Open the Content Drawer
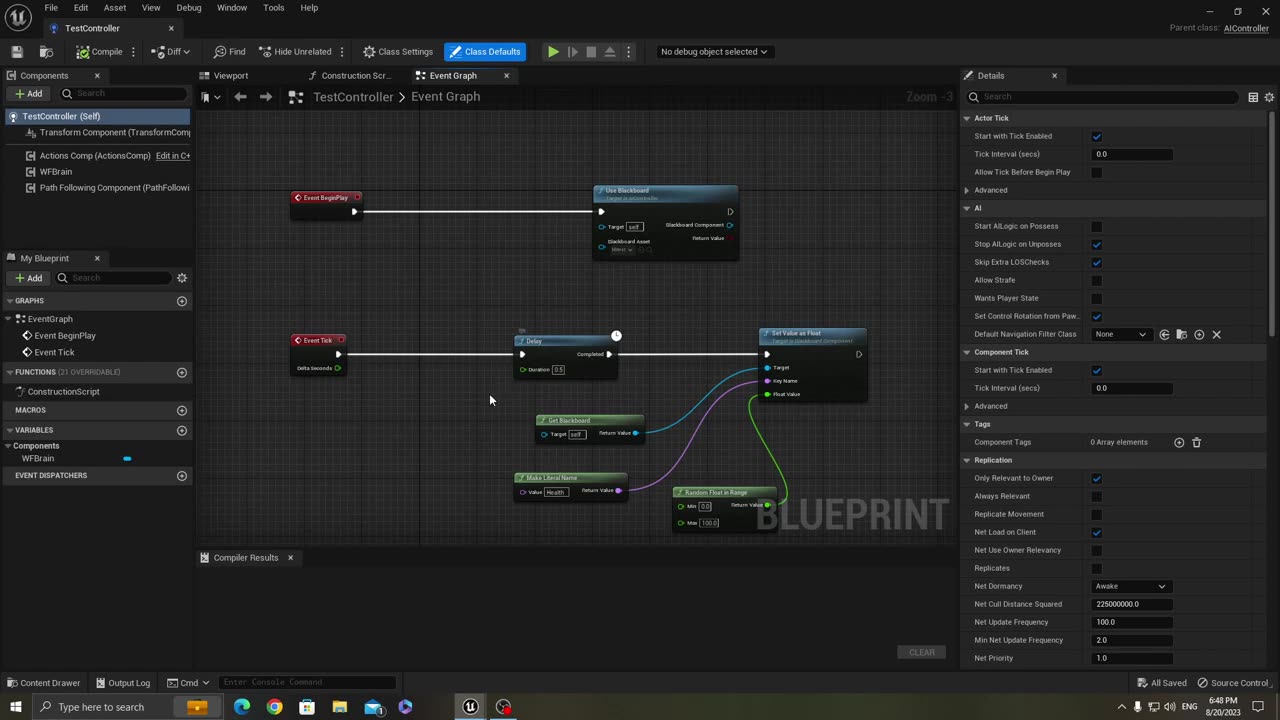1280x720 pixels. point(44,683)
